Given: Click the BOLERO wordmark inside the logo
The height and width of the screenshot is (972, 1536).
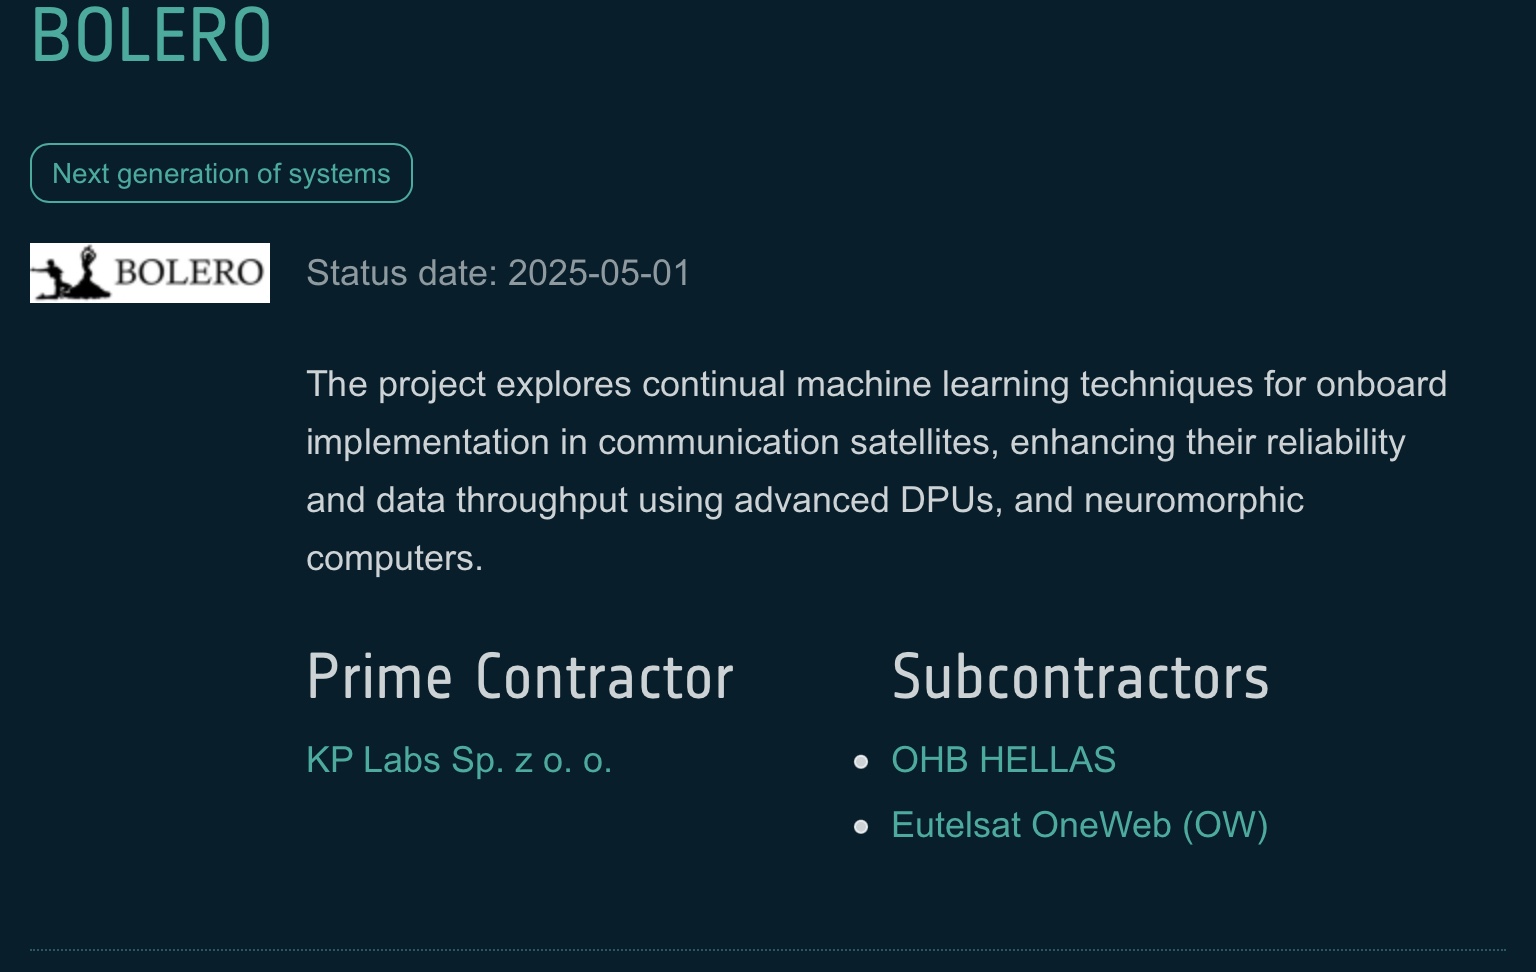Looking at the screenshot, I should [189, 272].
